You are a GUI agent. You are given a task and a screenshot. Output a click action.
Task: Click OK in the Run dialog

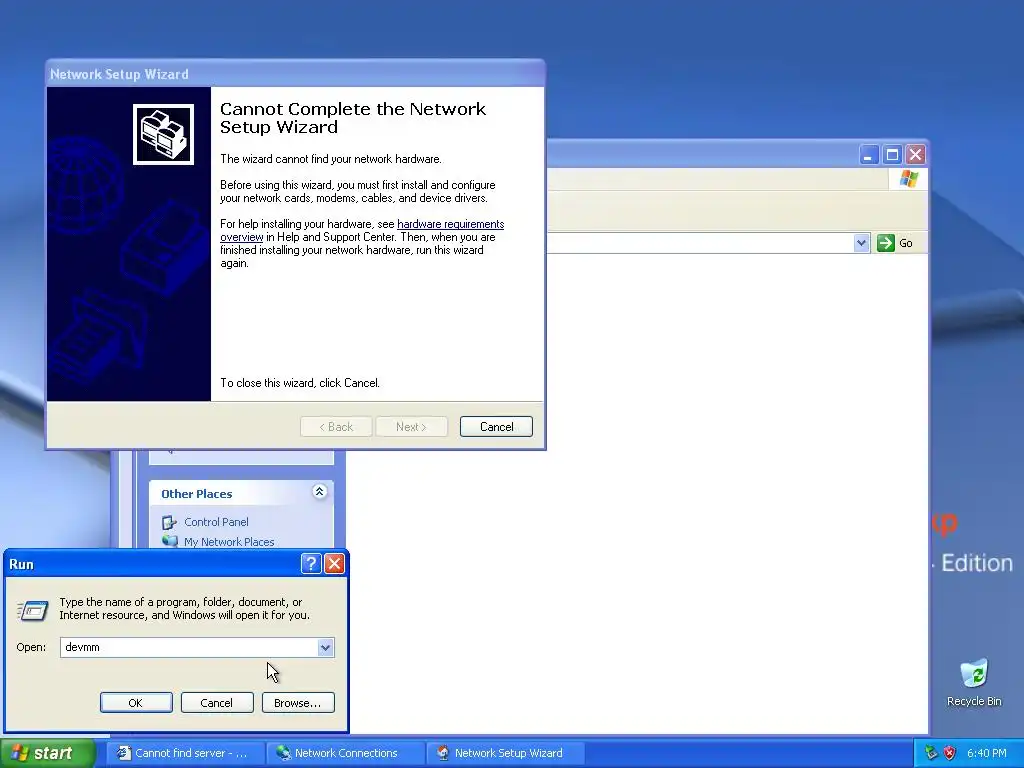136,703
